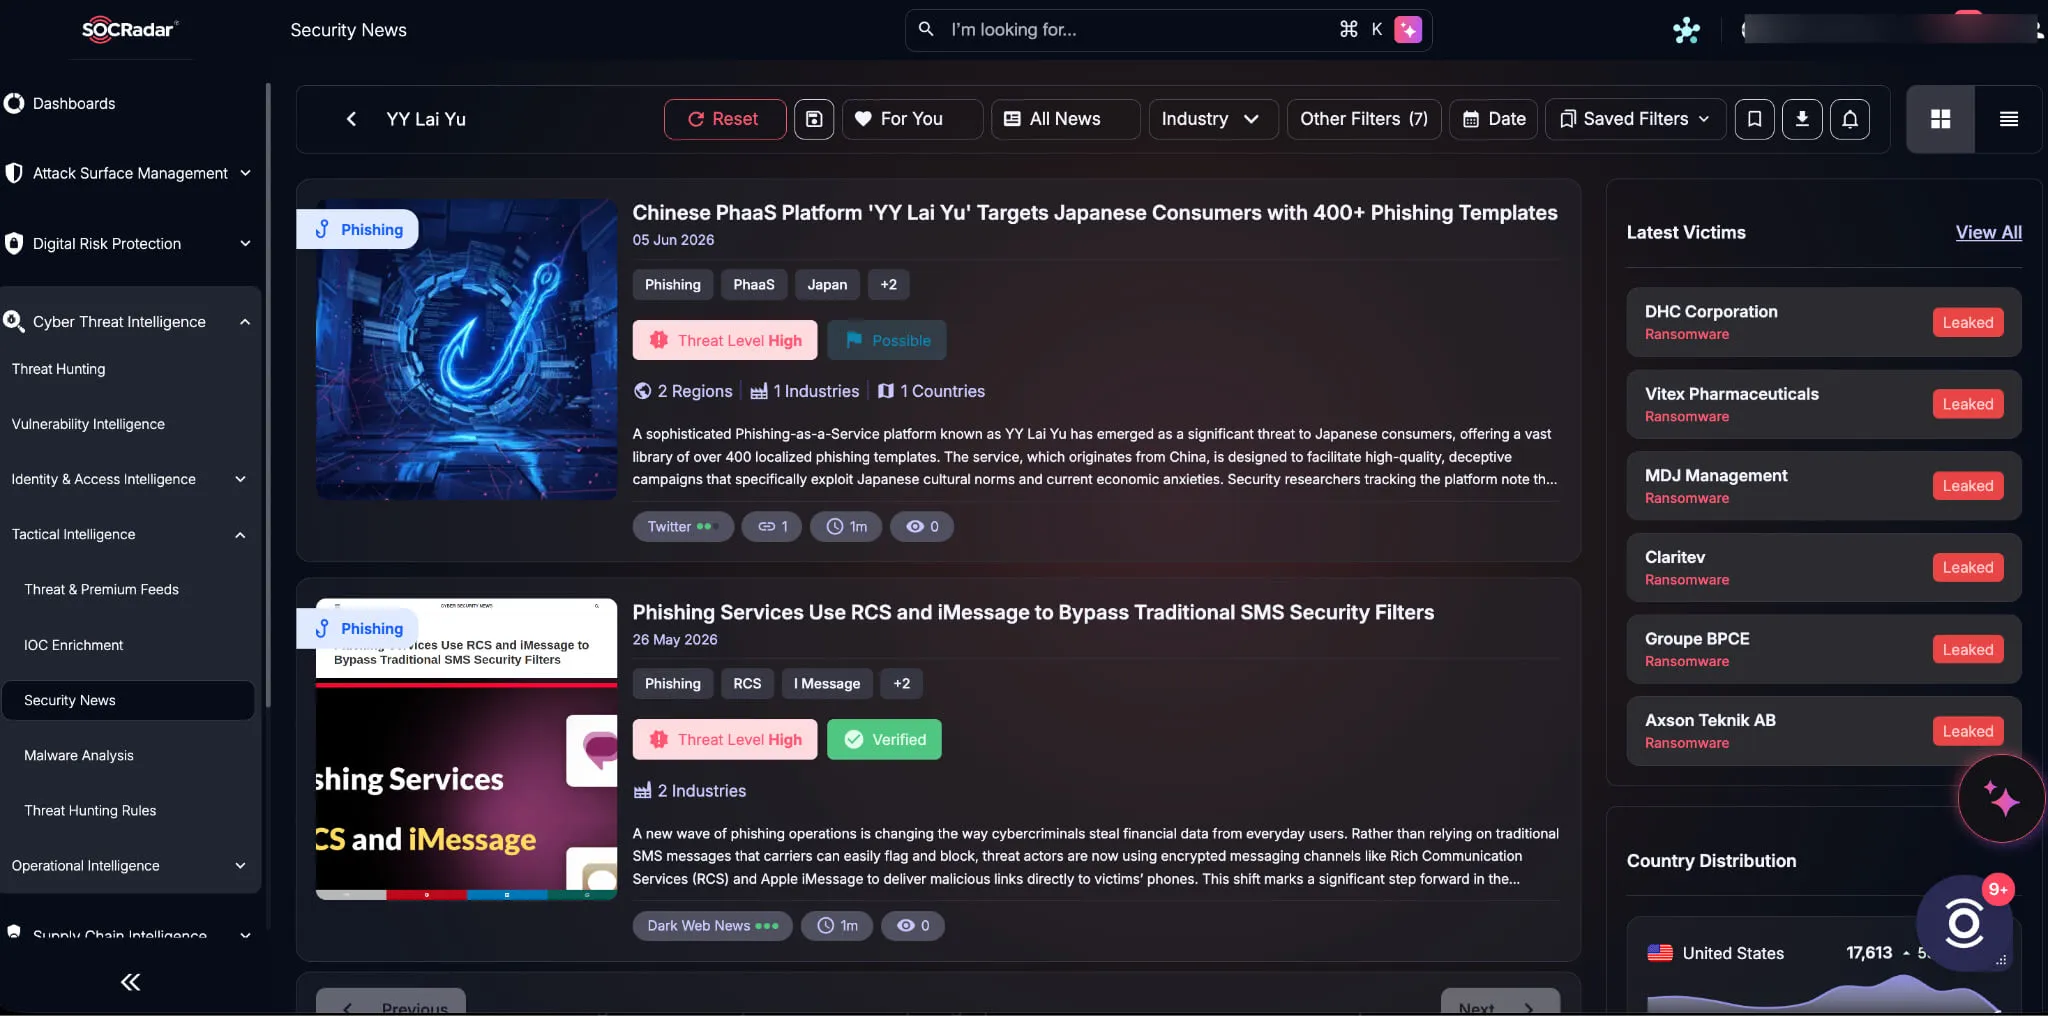This screenshot has height=1016, width=2048.
Task: Switch to list view layout
Action: pos(2008,119)
